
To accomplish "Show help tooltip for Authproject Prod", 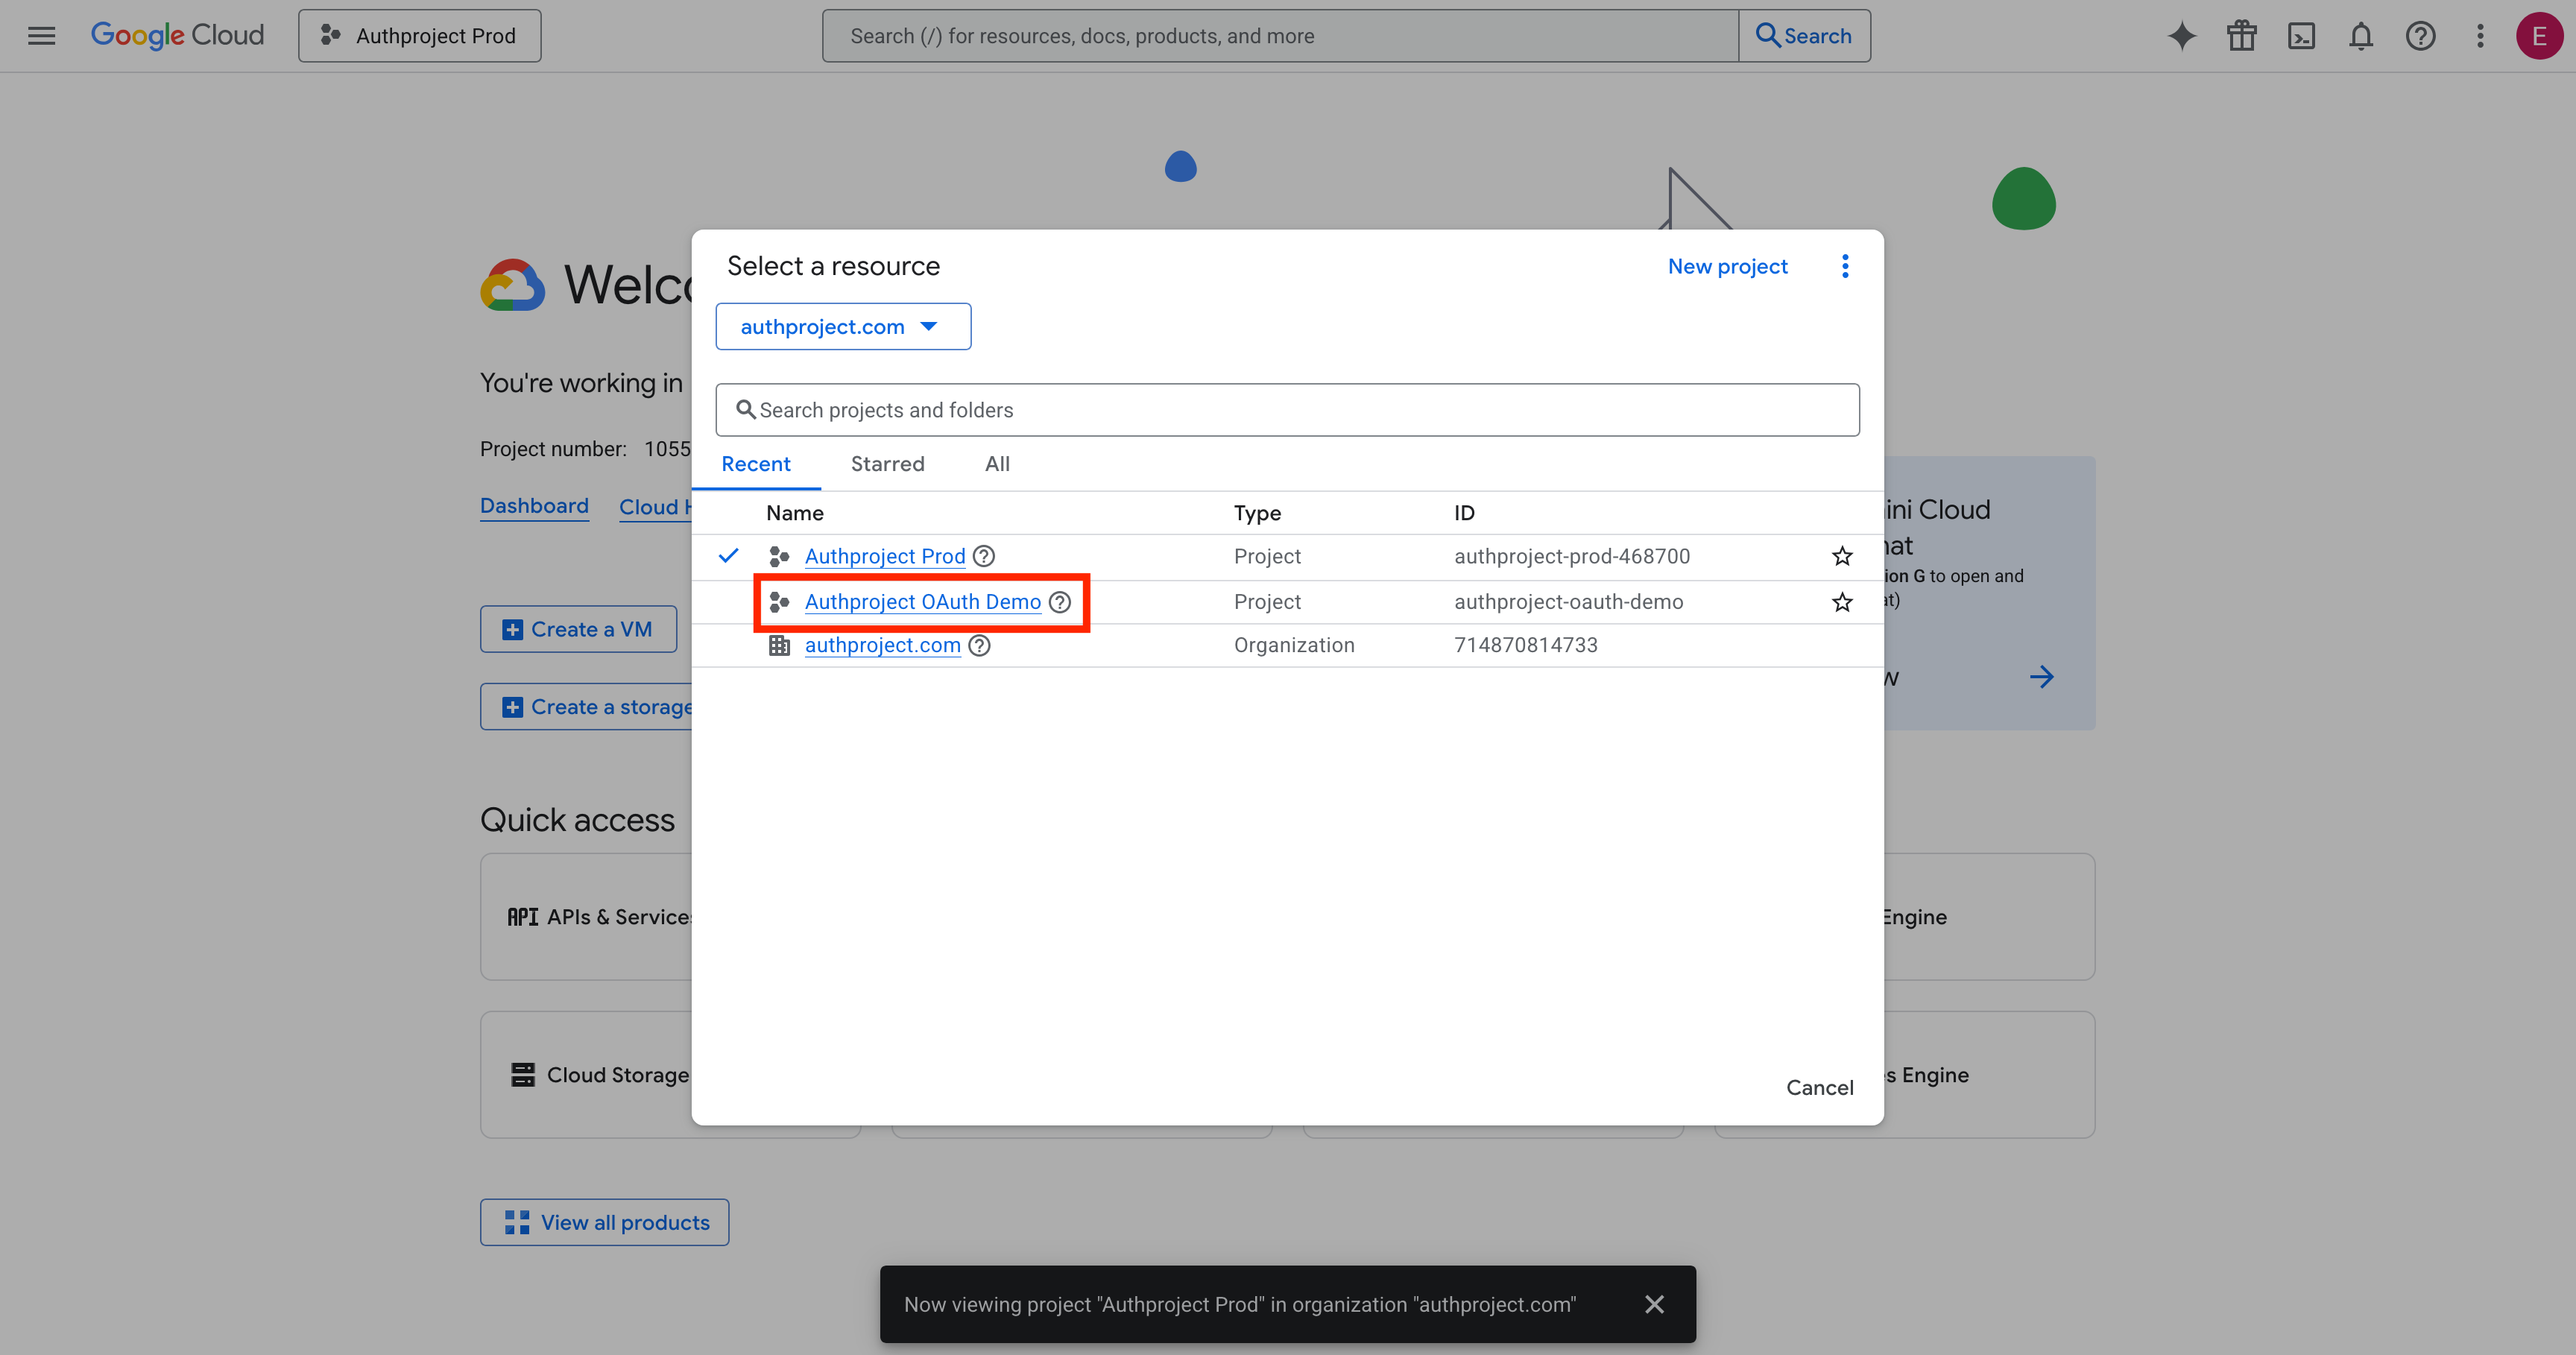I will (x=984, y=556).
